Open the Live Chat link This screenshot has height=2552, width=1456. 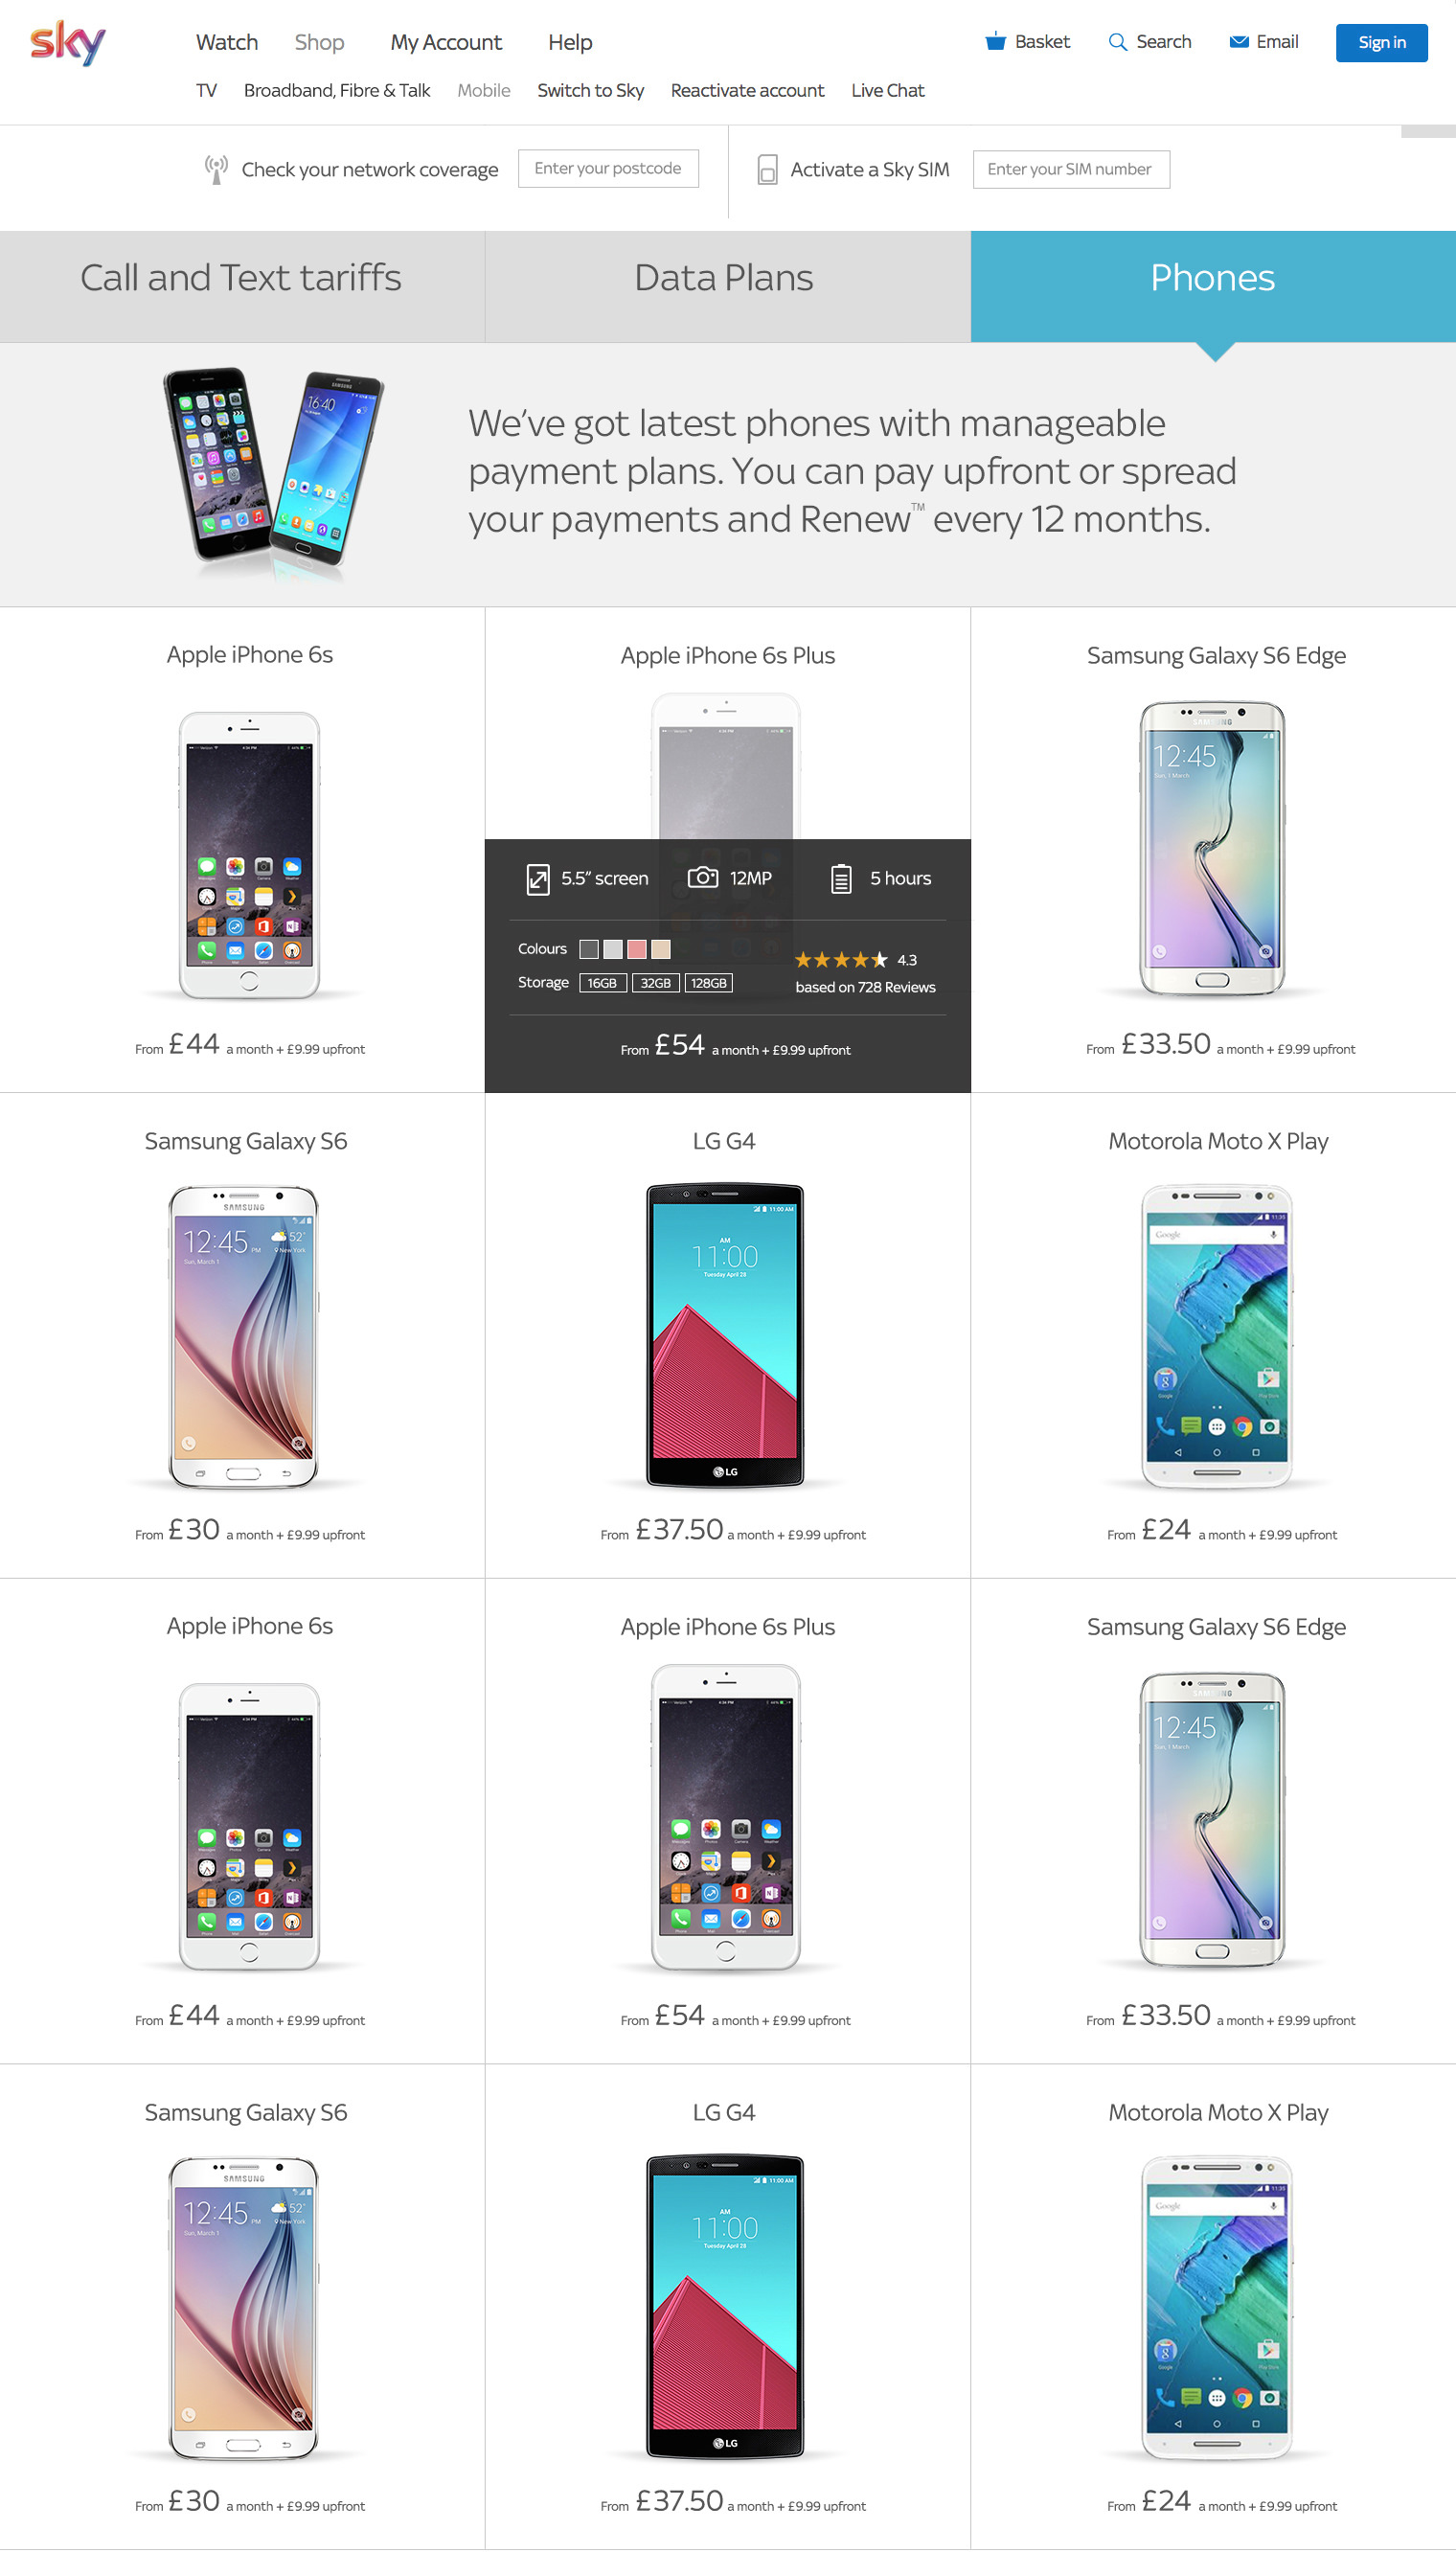tap(887, 90)
